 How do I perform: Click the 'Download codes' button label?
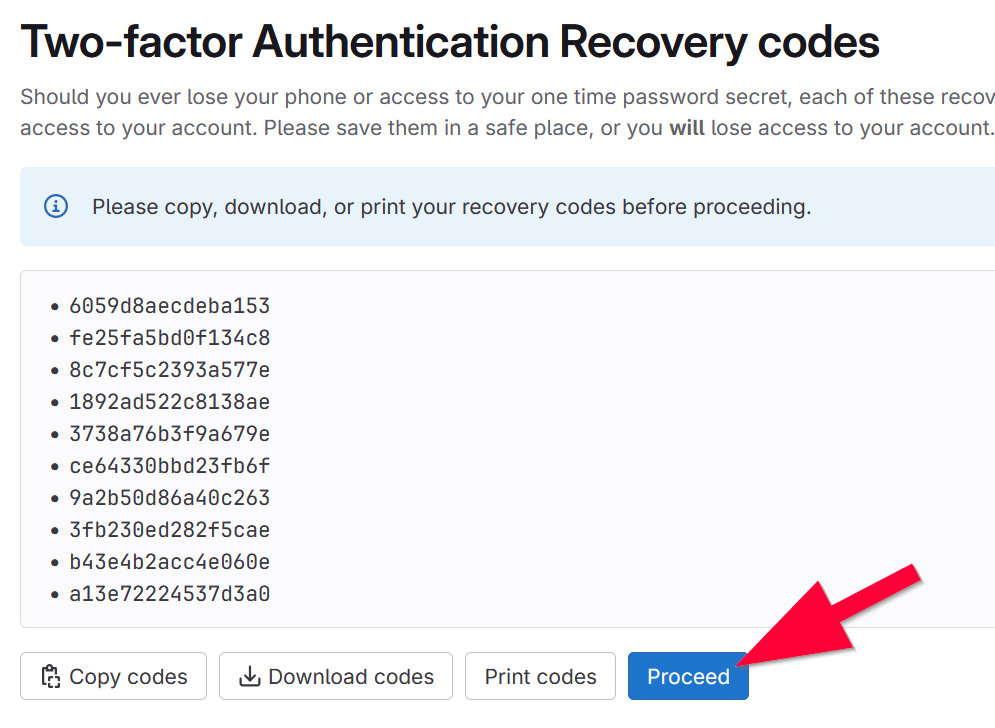(351, 677)
